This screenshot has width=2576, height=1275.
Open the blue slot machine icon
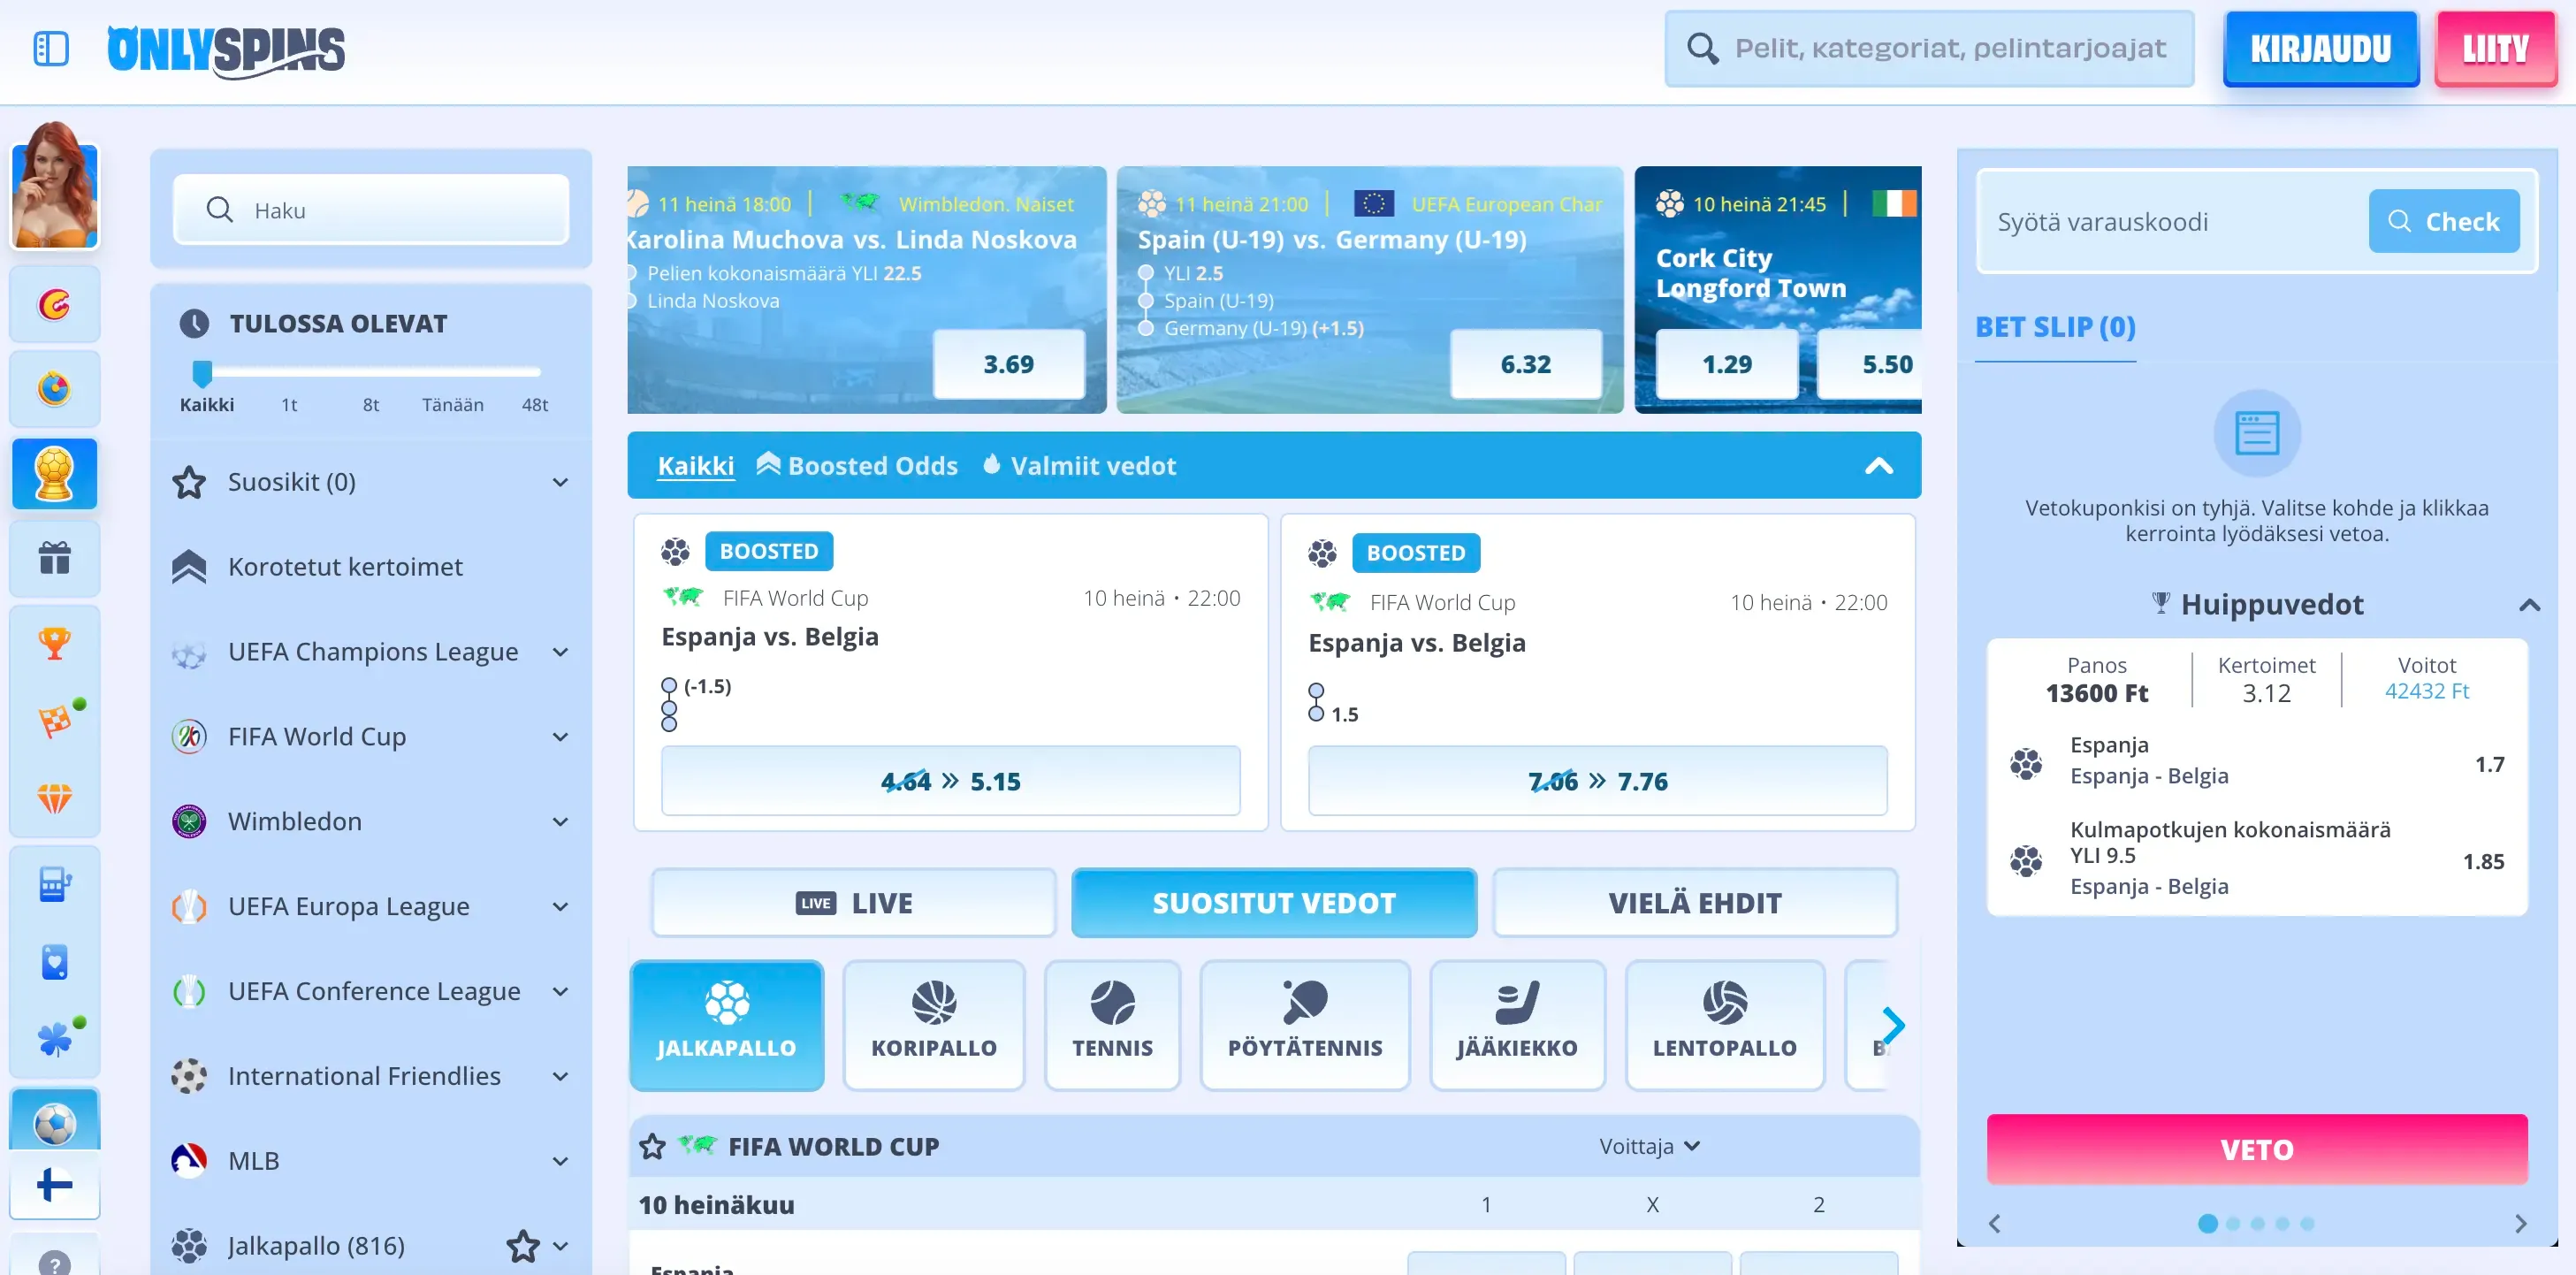55,884
